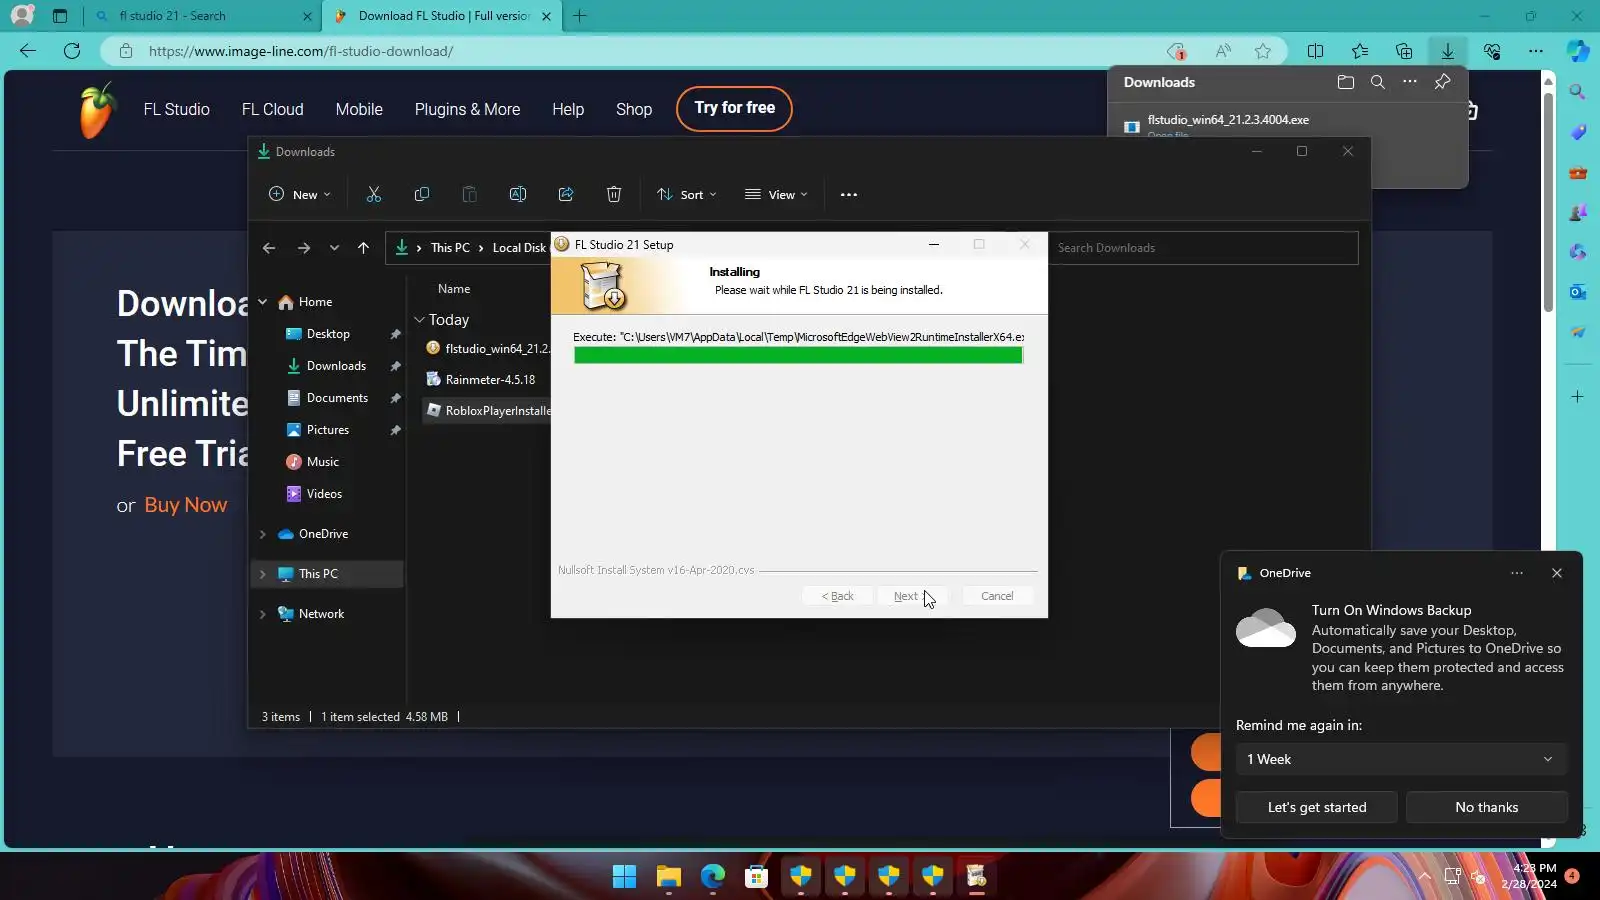Open Edge Settings and more menu

click(x=1536, y=51)
